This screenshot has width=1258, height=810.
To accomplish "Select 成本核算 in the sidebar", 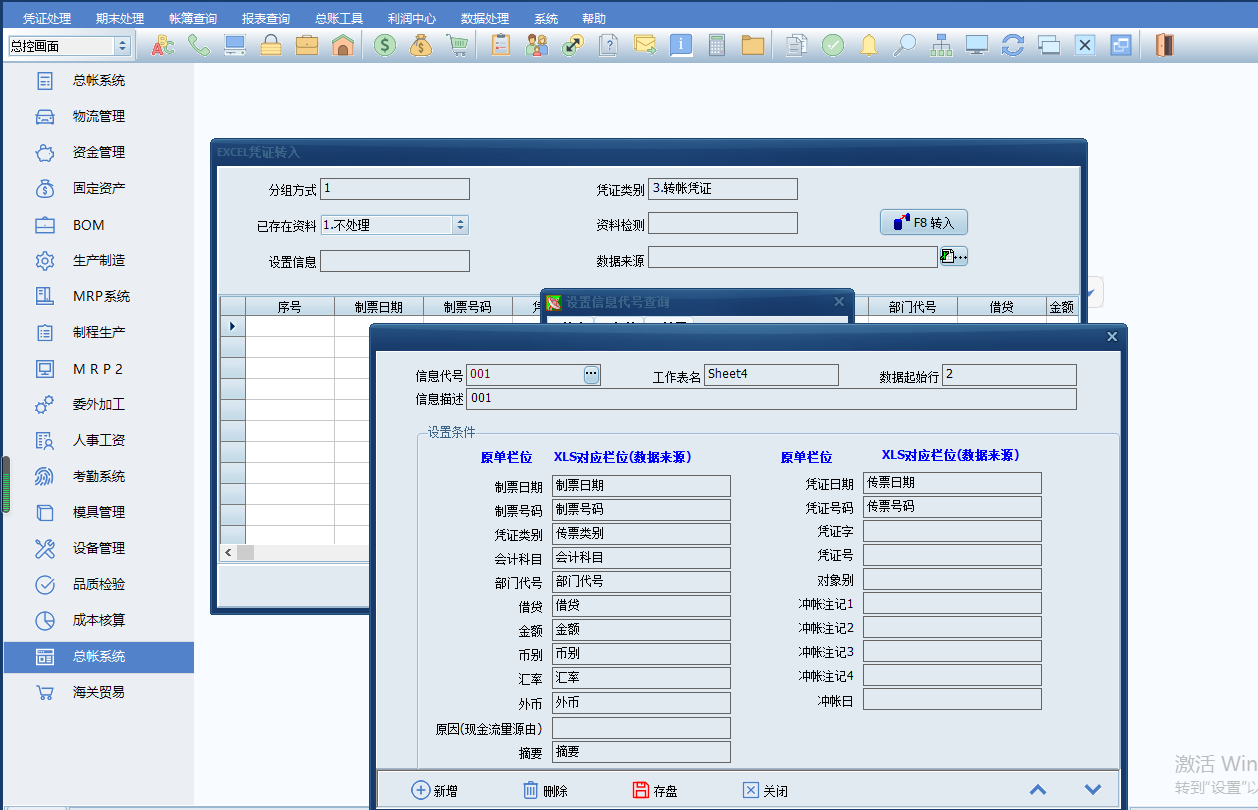I will pyautogui.click(x=99, y=620).
